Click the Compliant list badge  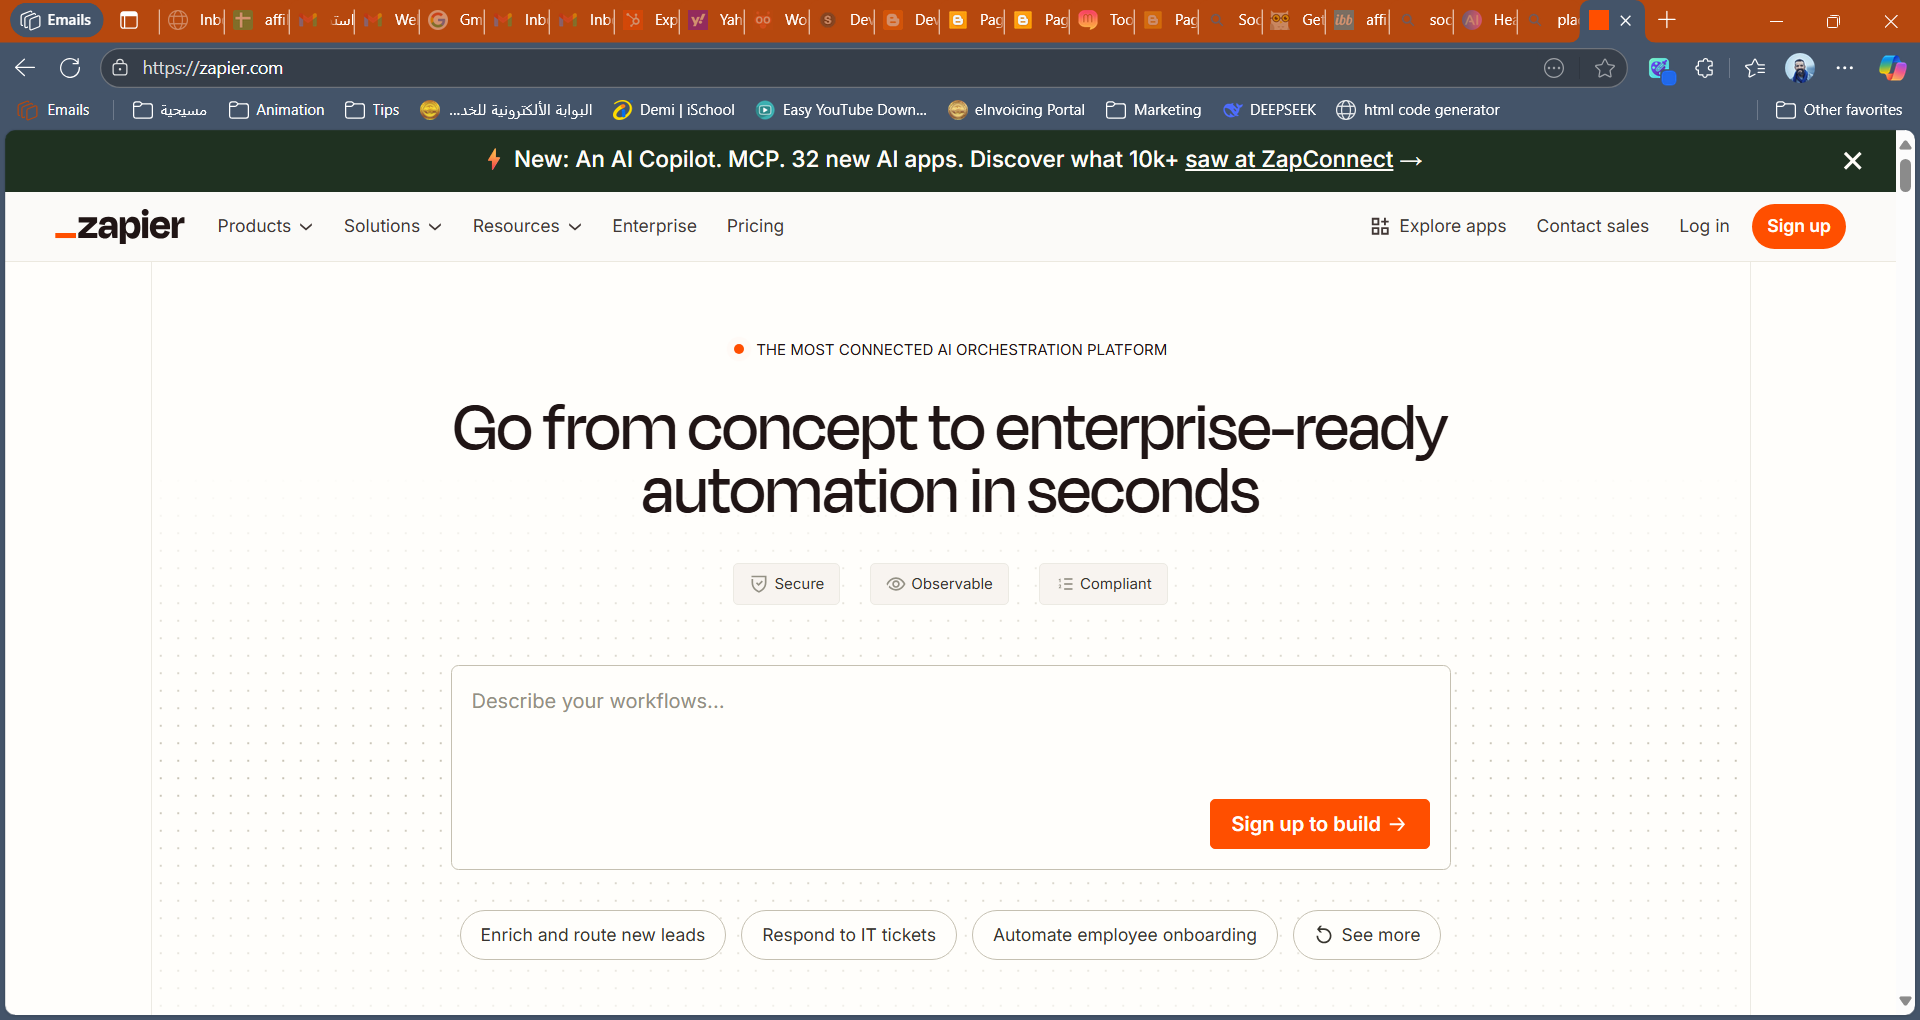(1103, 584)
